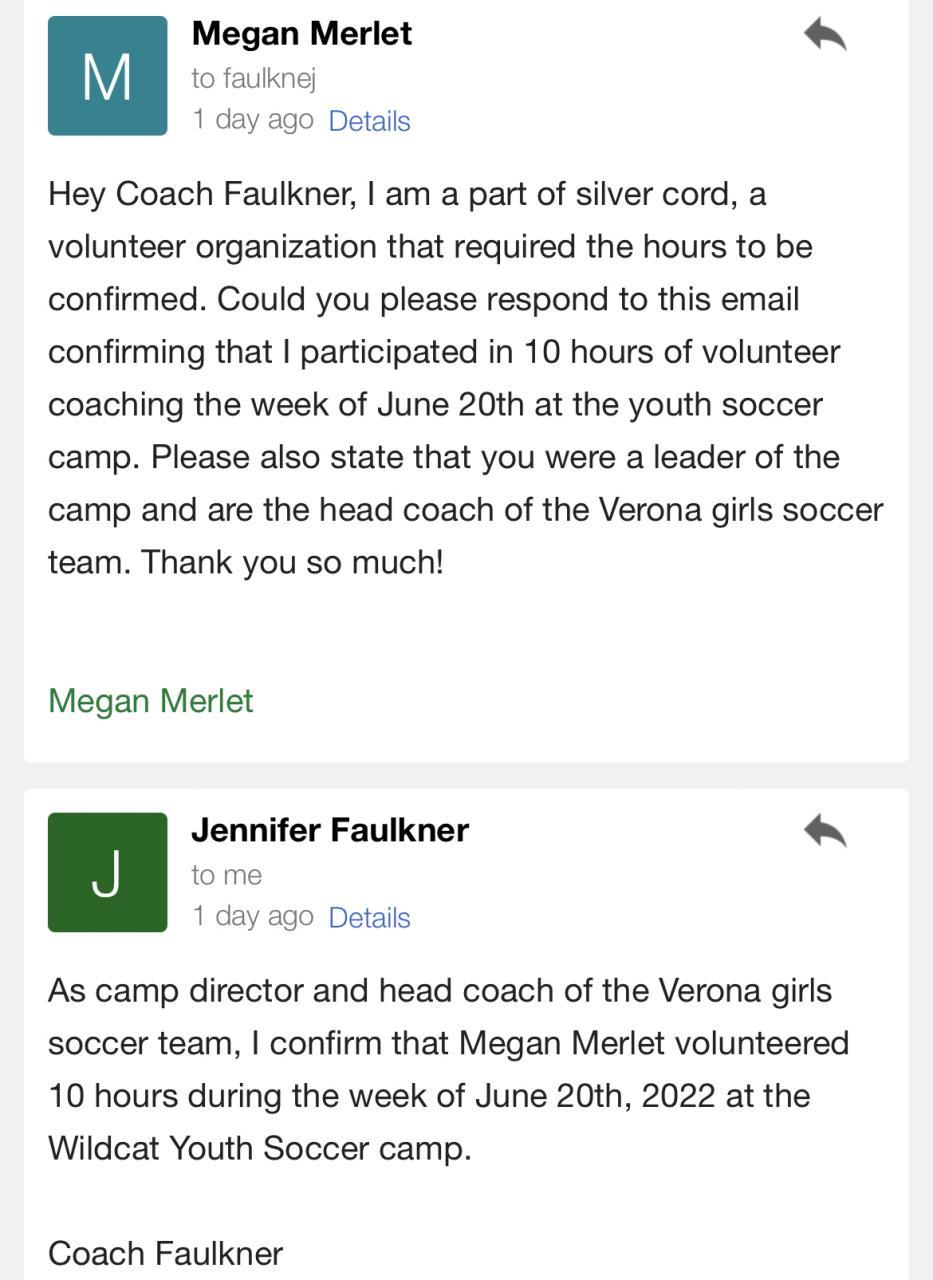Open Details on Megan's email
This screenshot has width=933, height=1280.
click(369, 121)
